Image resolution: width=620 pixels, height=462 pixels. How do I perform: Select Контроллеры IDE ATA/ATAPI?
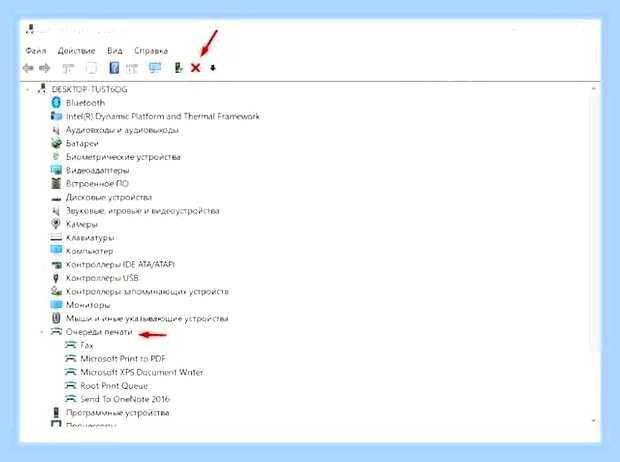[x=120, y=264]
